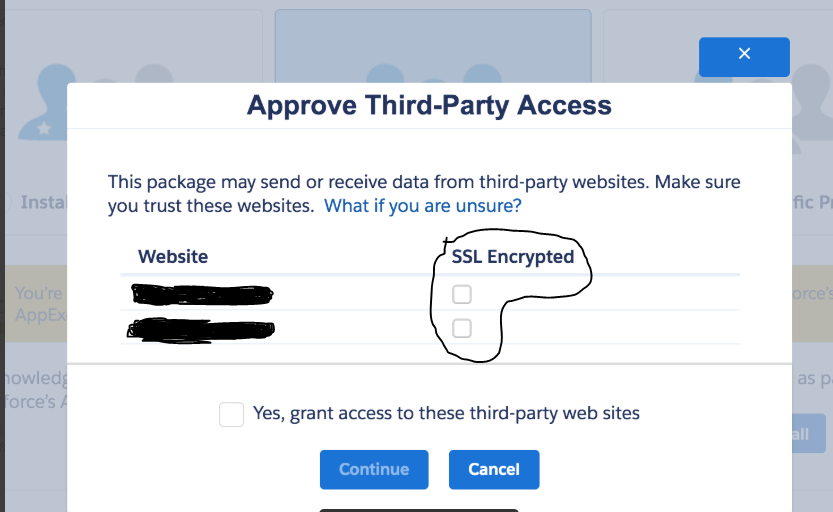Click the partially visible 'Instal' option text
Viewport: 833px width, 512px height.
pos(43,202)
